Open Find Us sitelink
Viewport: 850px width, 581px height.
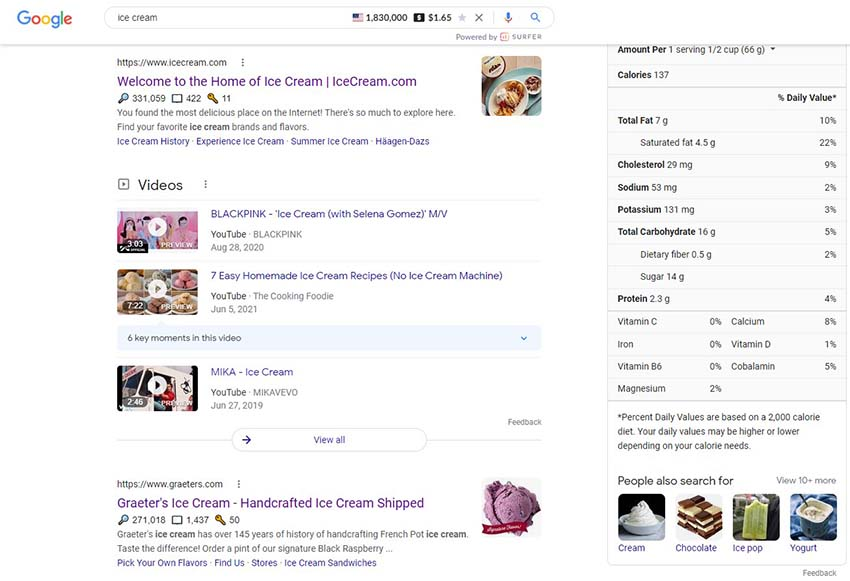pos(229,563)
